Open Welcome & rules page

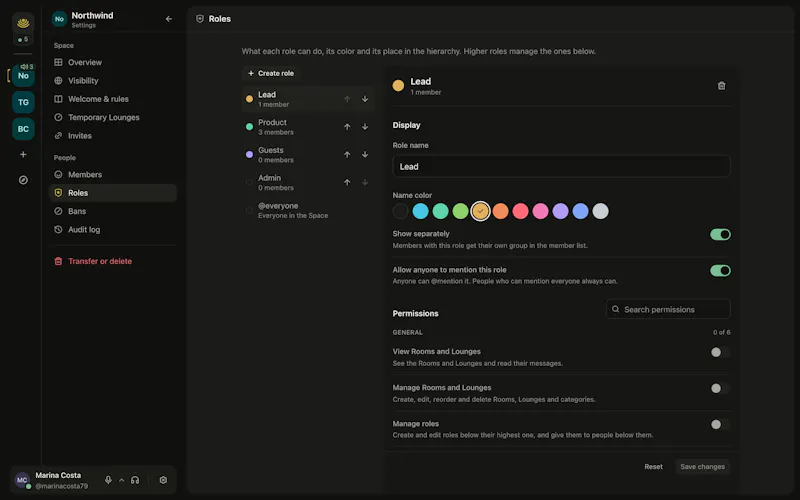click(113, 99)
